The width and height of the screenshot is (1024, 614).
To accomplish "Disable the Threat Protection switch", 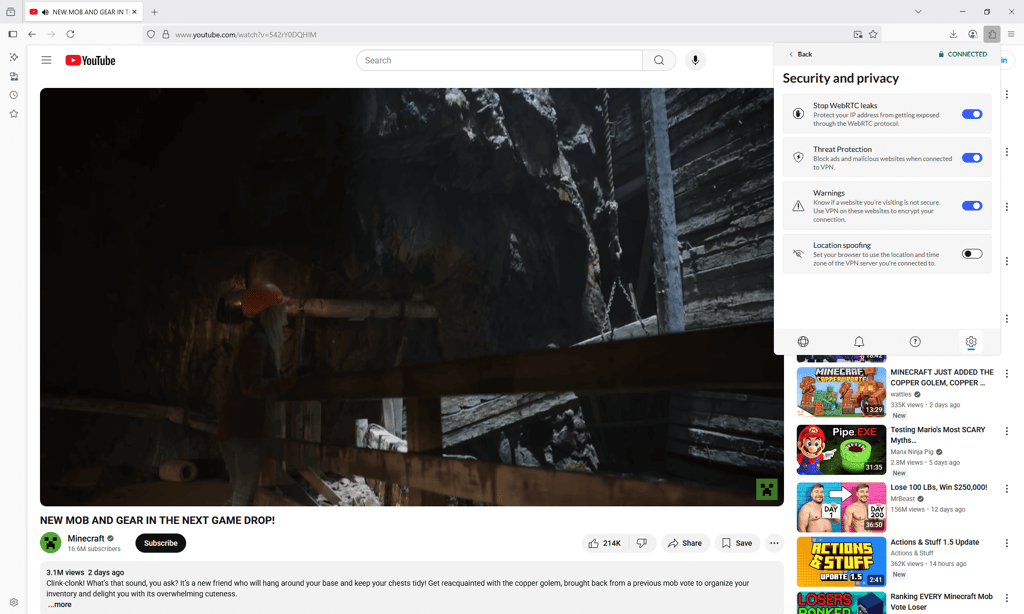I will coord(972,158).
